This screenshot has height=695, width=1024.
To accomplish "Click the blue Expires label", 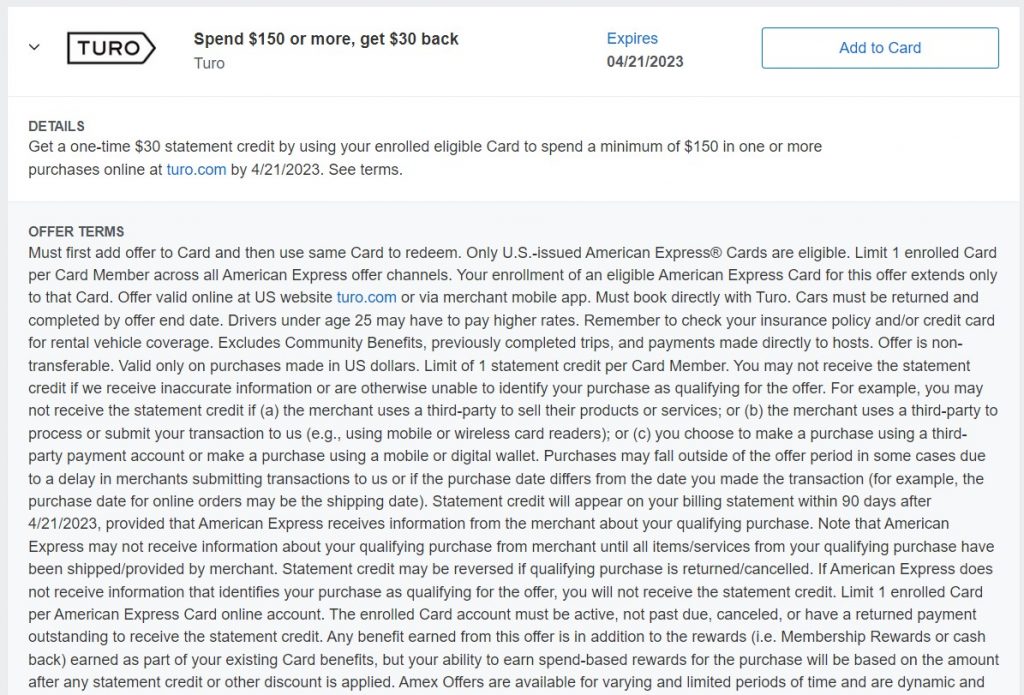I will pyautogui.click(x=634, y=37).
